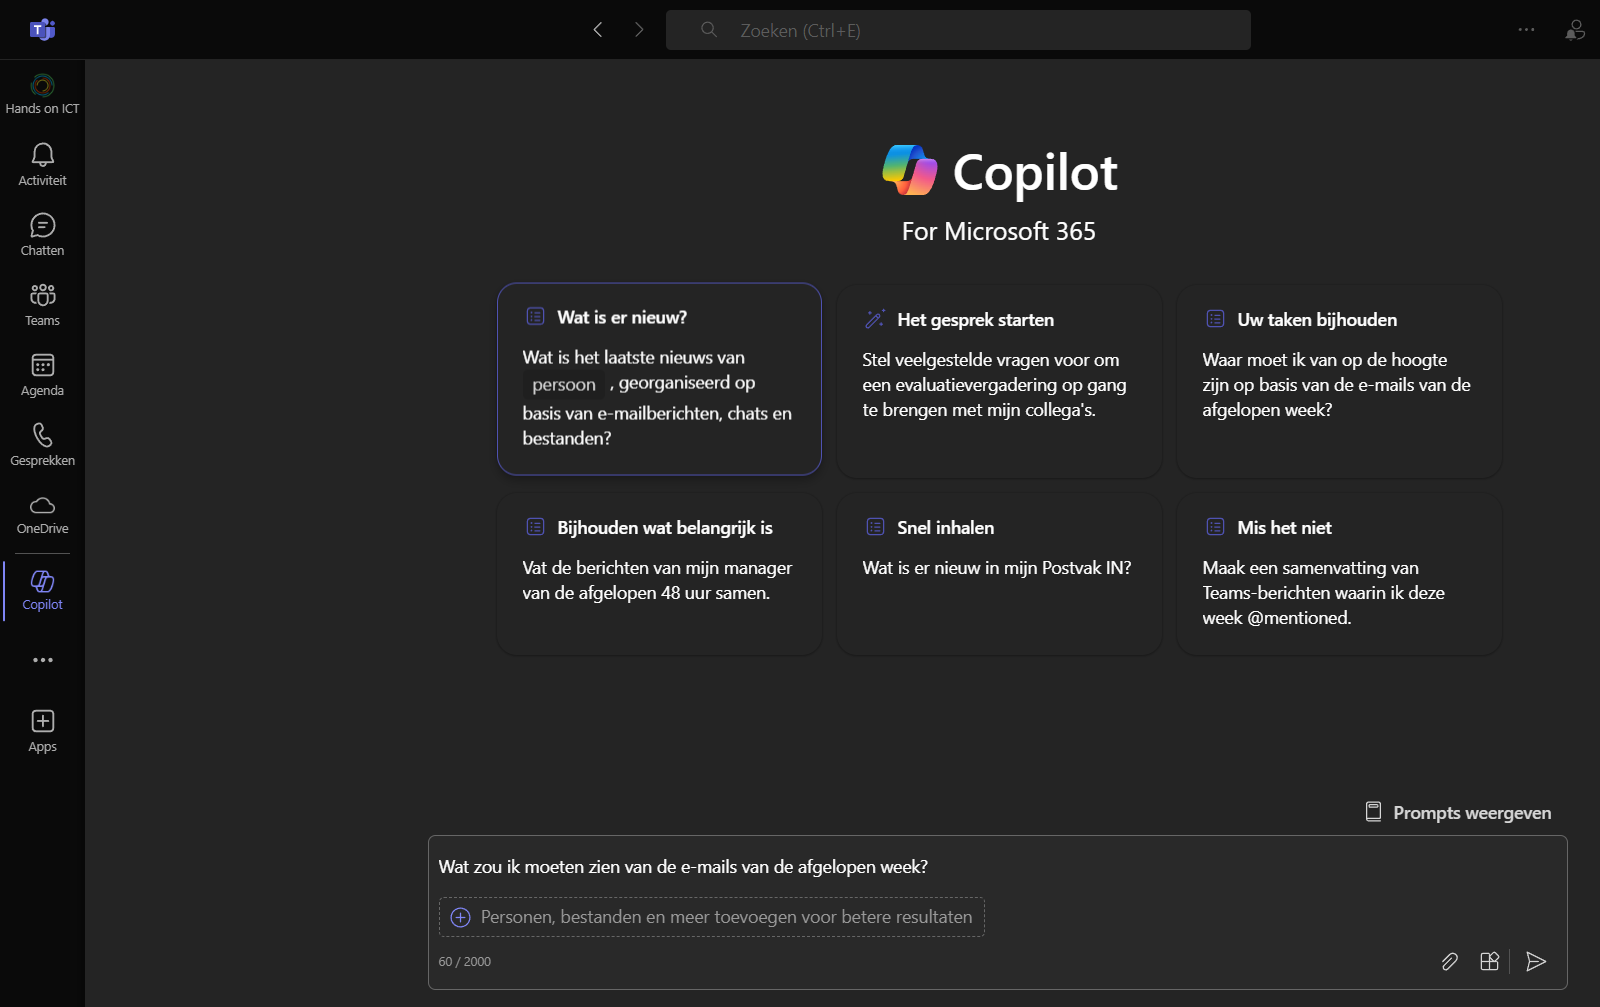
Task: Select the Copilot sidebar app
Action: [42, 590]
